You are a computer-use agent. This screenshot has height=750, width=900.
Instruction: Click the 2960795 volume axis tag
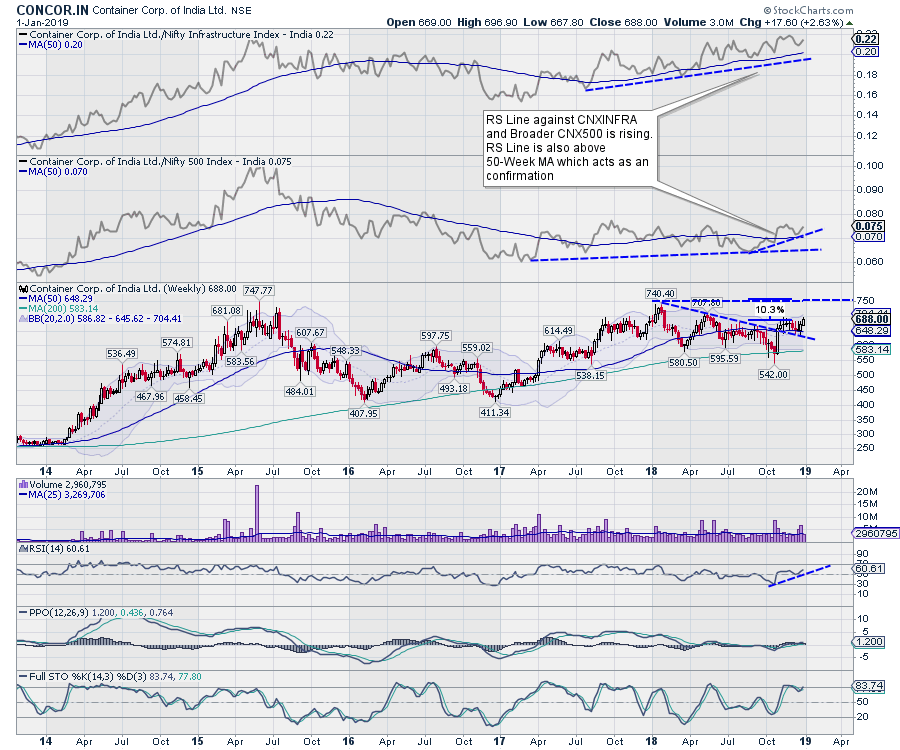876,533
